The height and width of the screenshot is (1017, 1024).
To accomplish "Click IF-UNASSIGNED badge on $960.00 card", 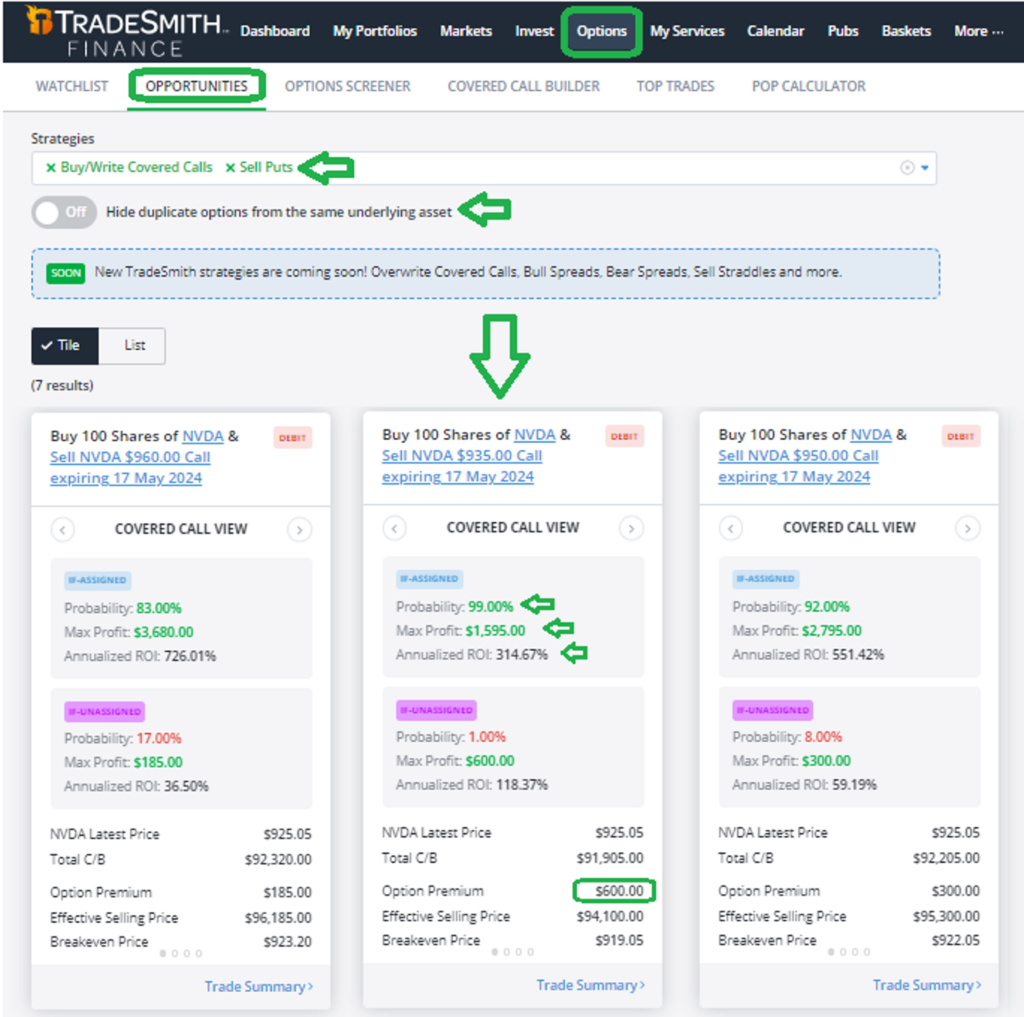I will [x=104, y=711].
